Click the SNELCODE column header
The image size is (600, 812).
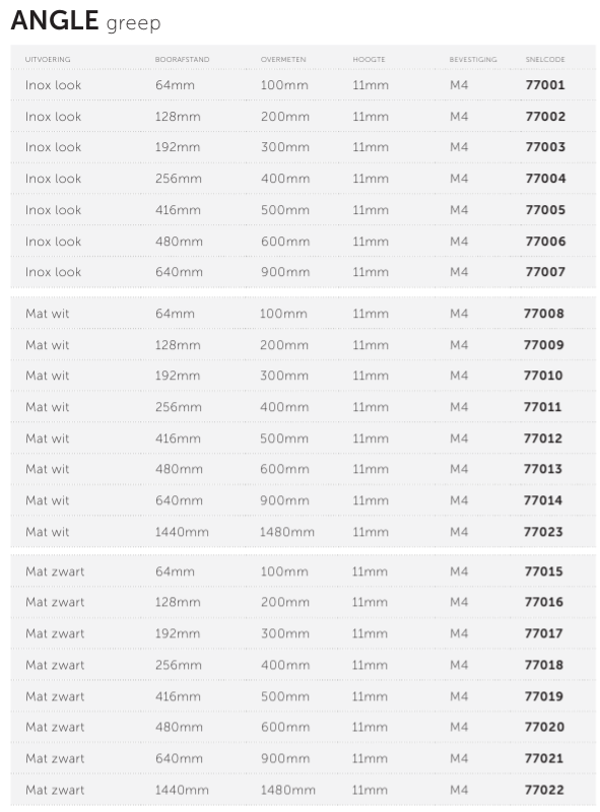click(x=545, y=60)
